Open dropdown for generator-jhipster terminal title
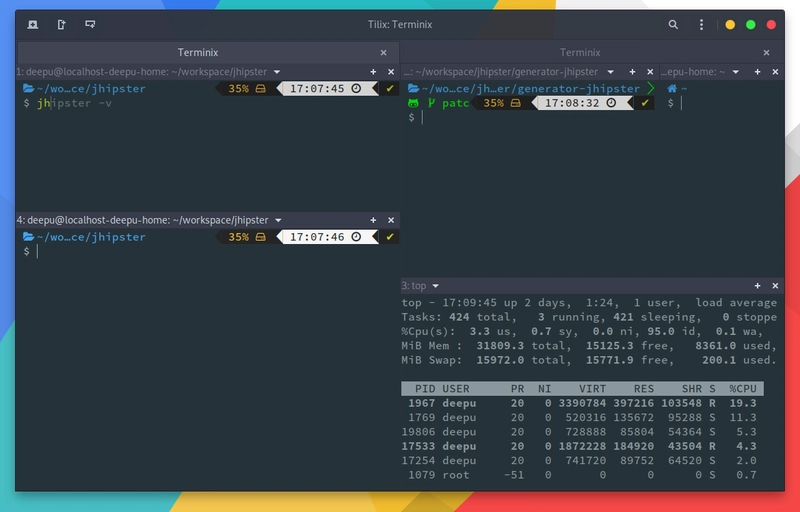The width and height of the screenshot is (800, 512). [611, 72]
